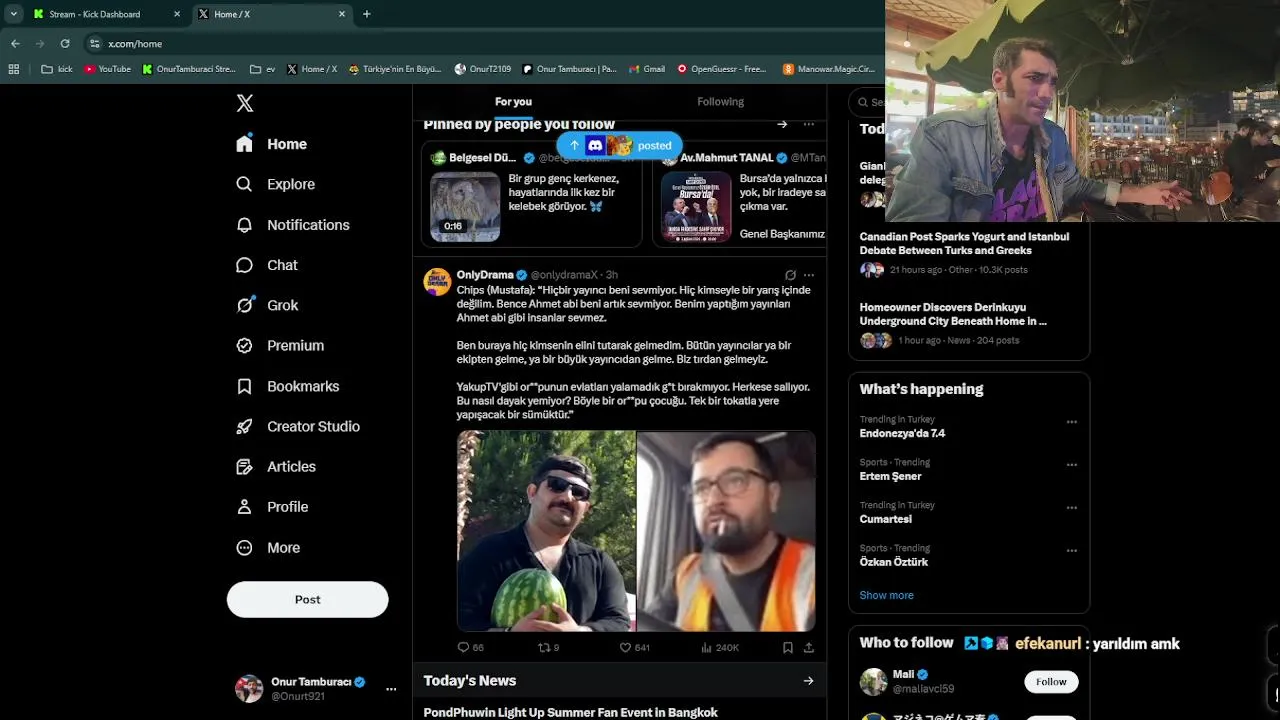
Task: Go back in browser
Action: pos(15,43)
